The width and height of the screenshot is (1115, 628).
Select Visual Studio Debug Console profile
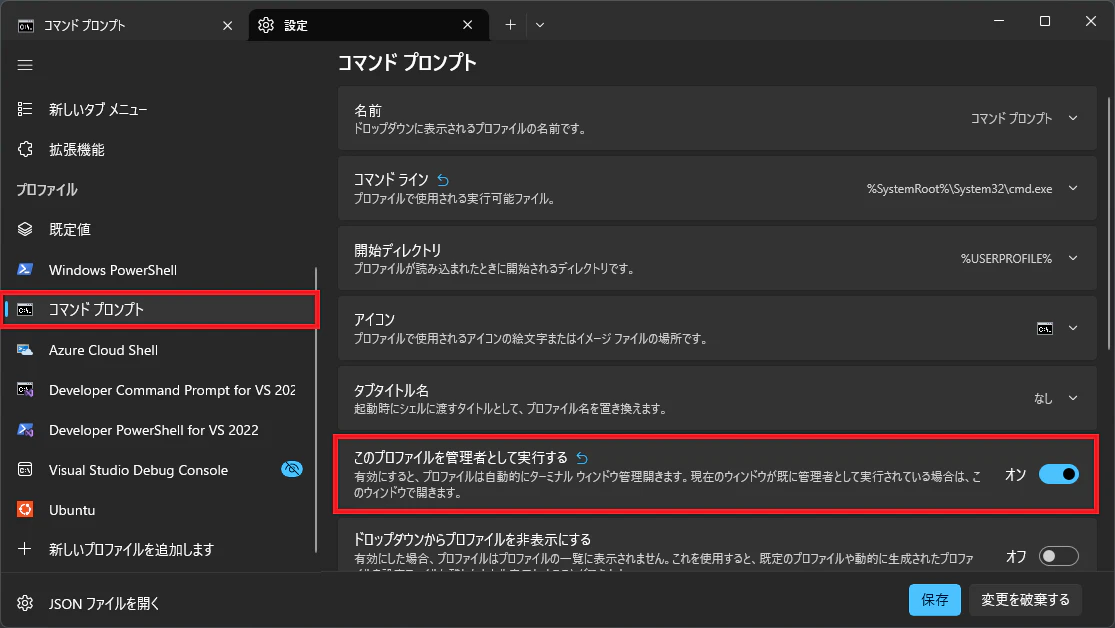tap(159, 470)
